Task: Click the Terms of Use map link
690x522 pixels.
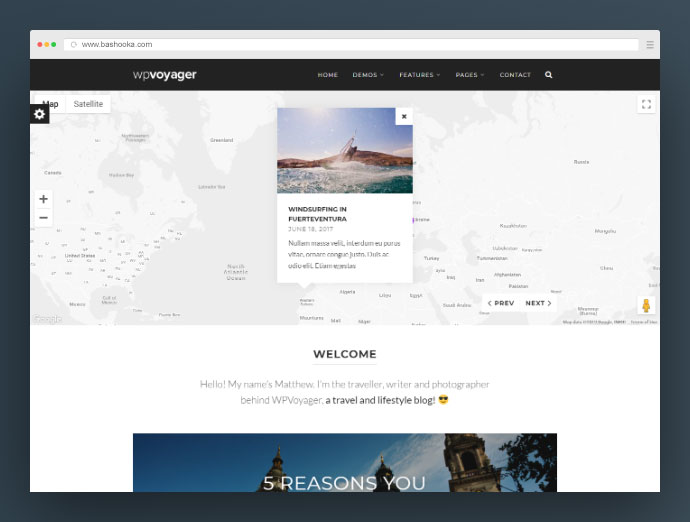Action: coord(644,322)
